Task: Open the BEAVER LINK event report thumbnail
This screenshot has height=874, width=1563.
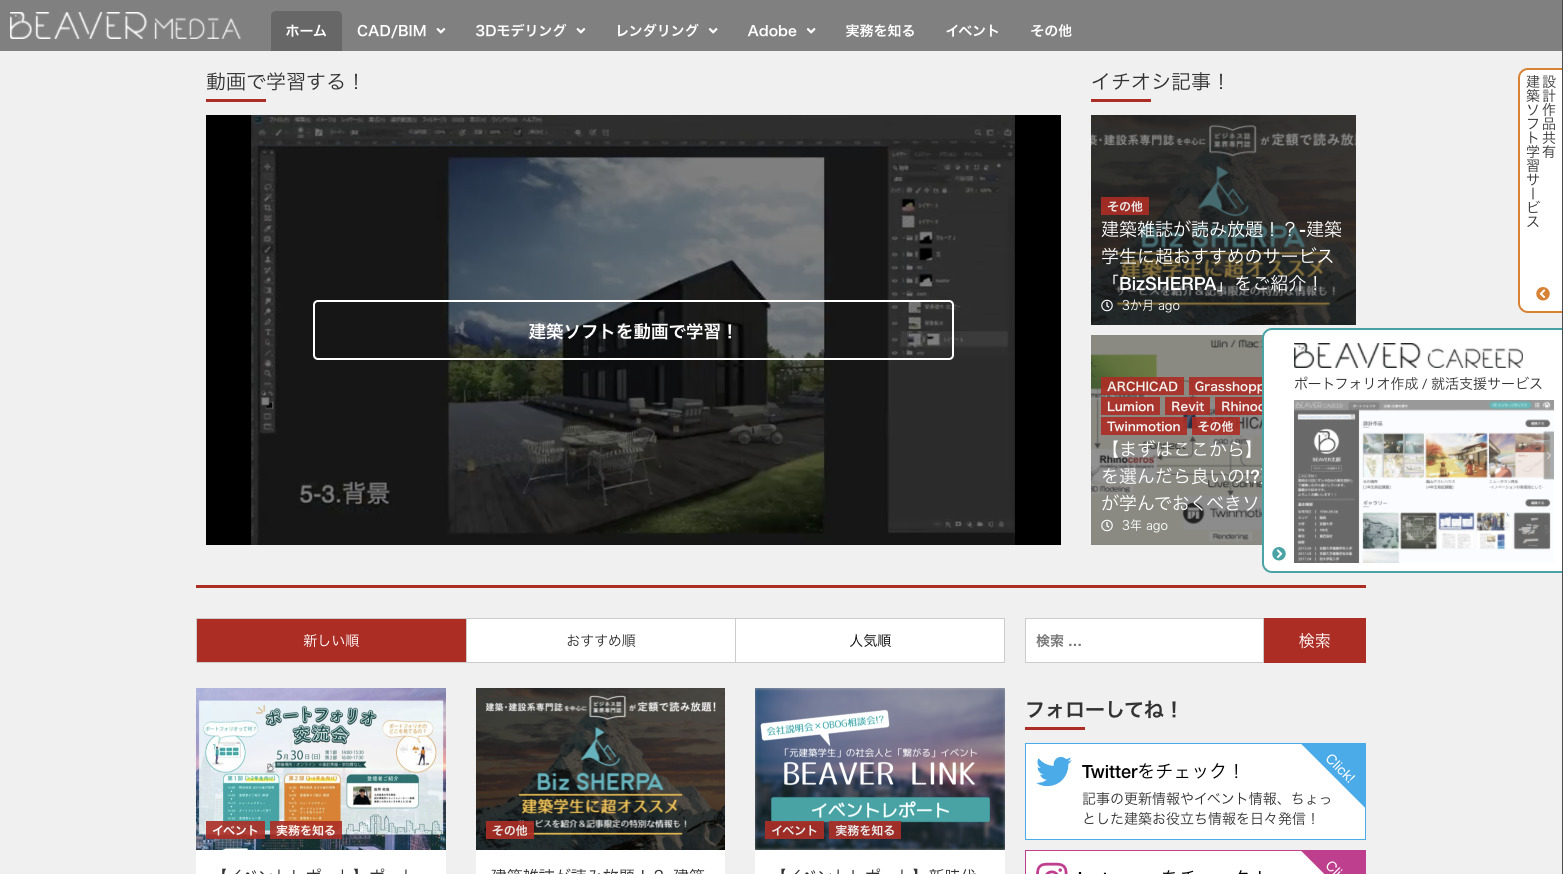Action: [x=880, y=769]
